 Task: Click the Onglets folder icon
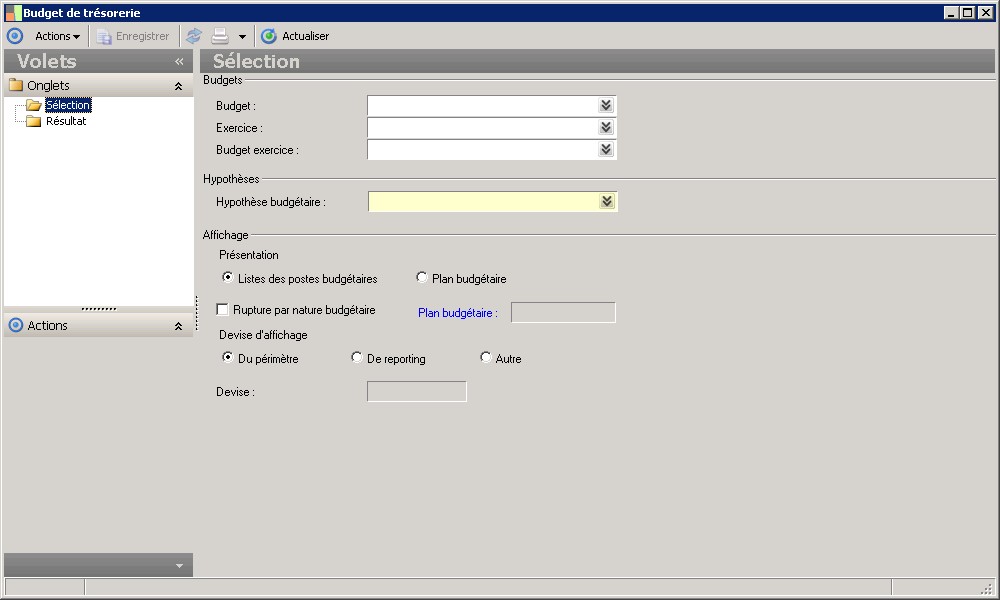[16, 85]
